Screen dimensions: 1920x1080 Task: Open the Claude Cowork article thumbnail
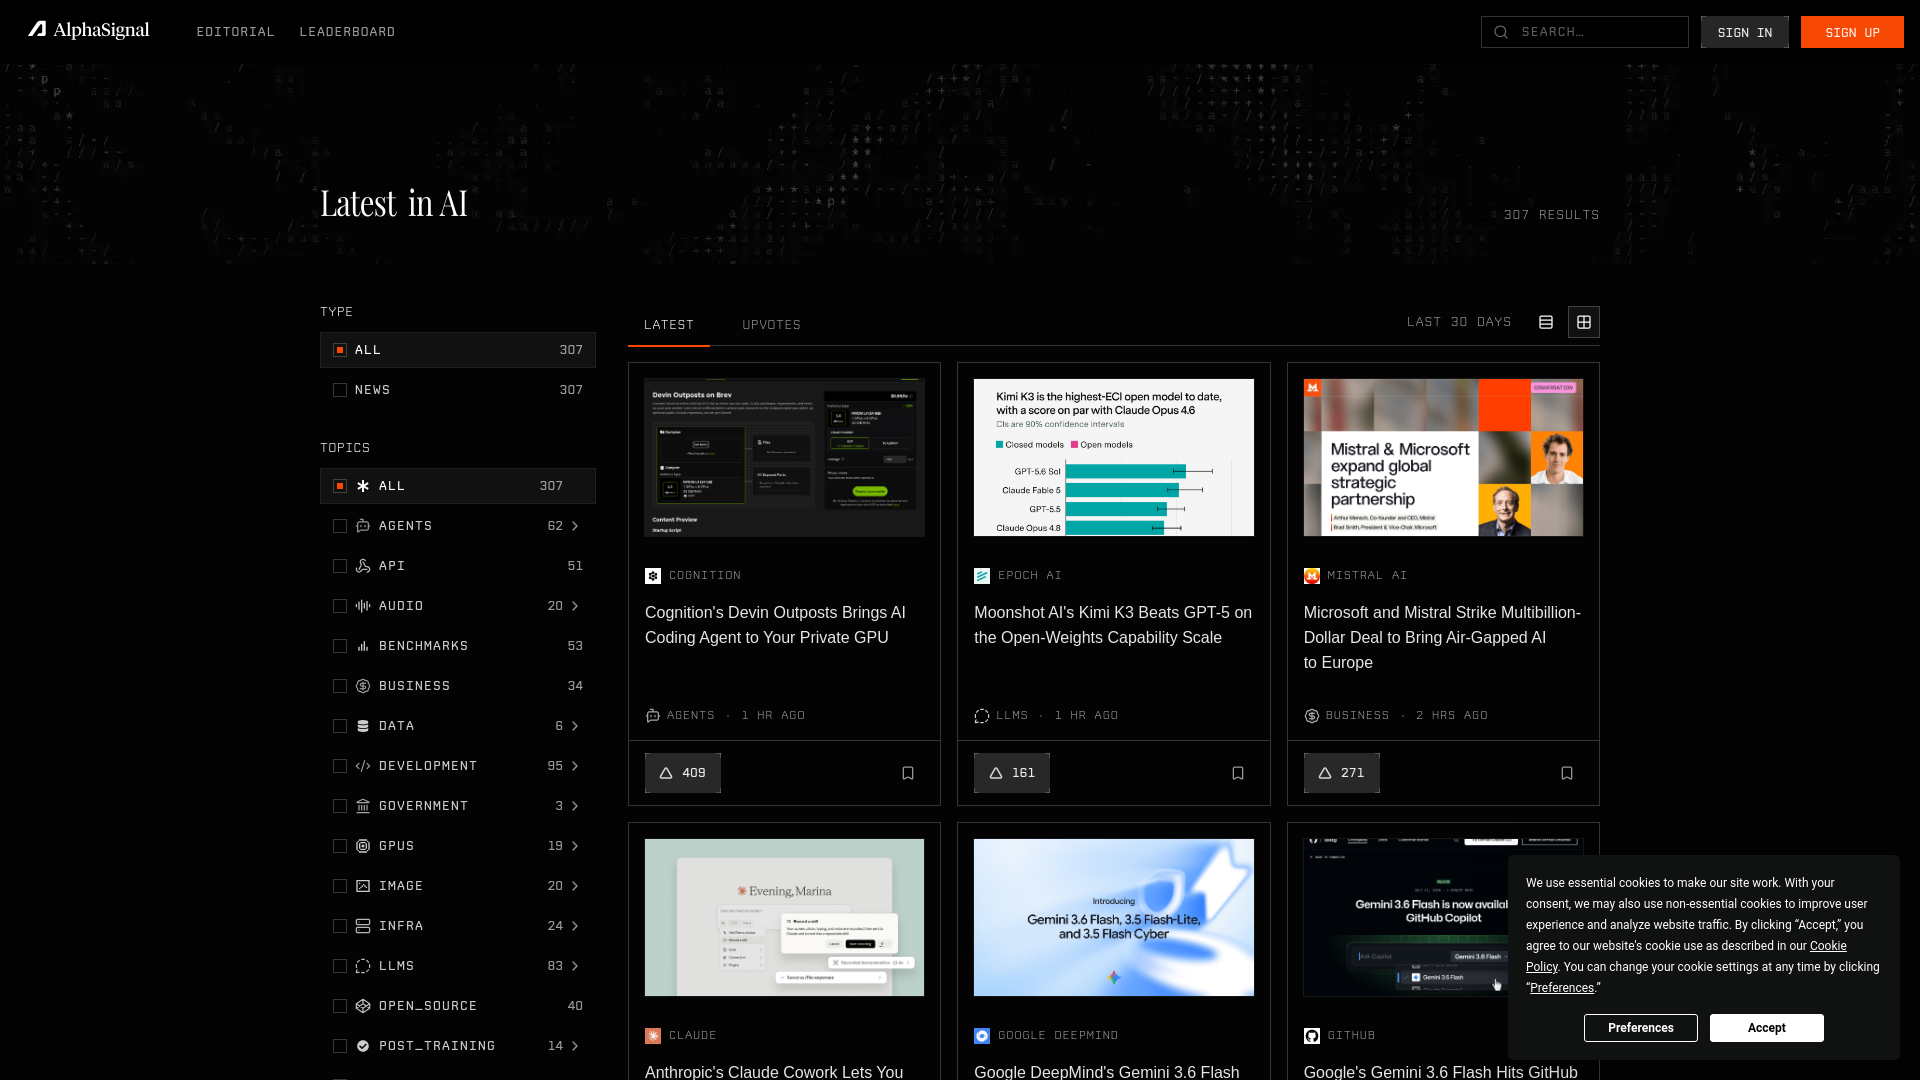point(785,917)
